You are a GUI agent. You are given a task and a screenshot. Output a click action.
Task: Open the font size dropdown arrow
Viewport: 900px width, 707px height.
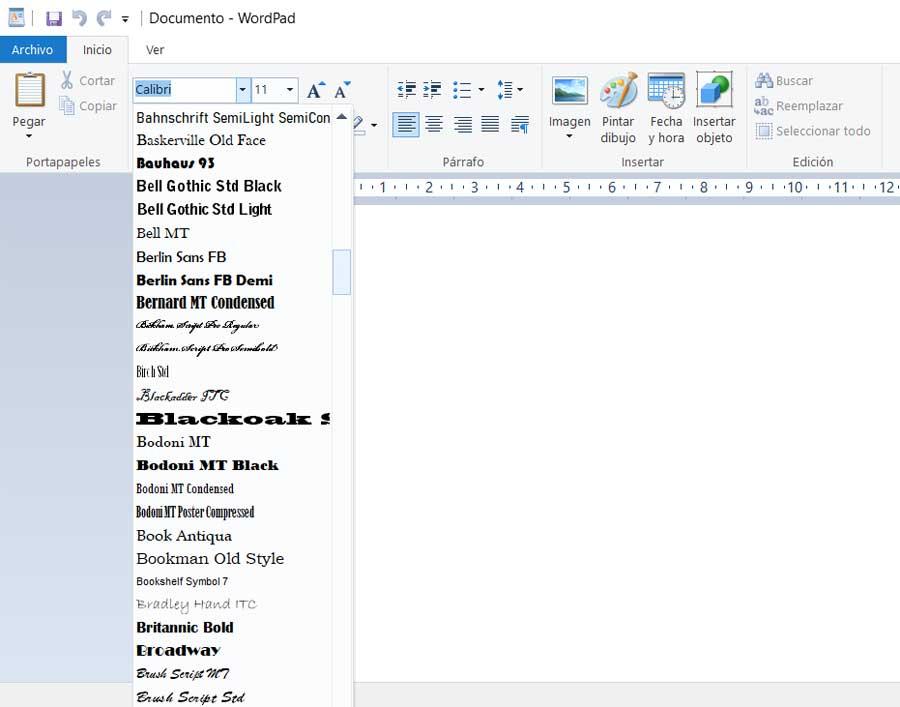click(290, 90)
